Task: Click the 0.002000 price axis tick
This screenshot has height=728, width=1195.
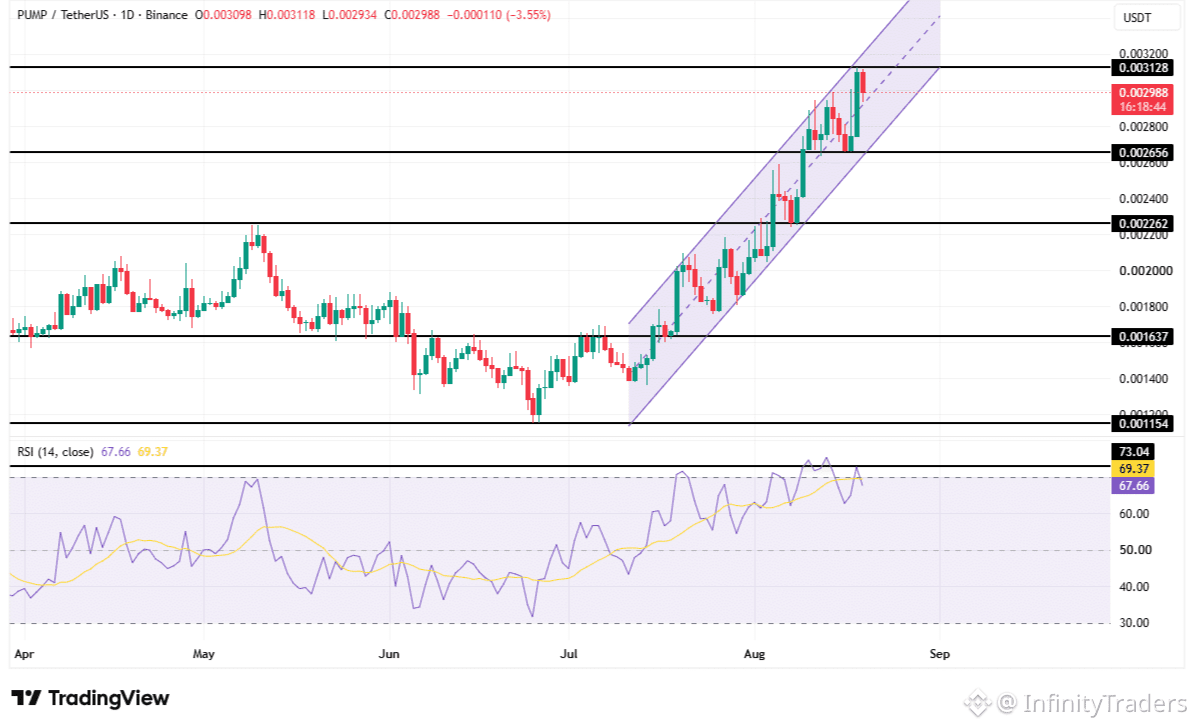Action: point(1145,271)
